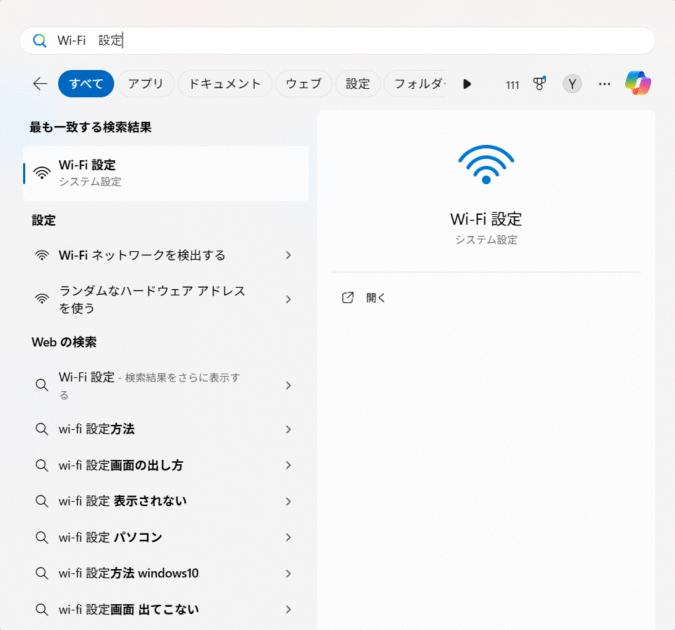Expand chevron for wi-fi 設定 表示されない
Screen dimensions: 675x630
288,501
